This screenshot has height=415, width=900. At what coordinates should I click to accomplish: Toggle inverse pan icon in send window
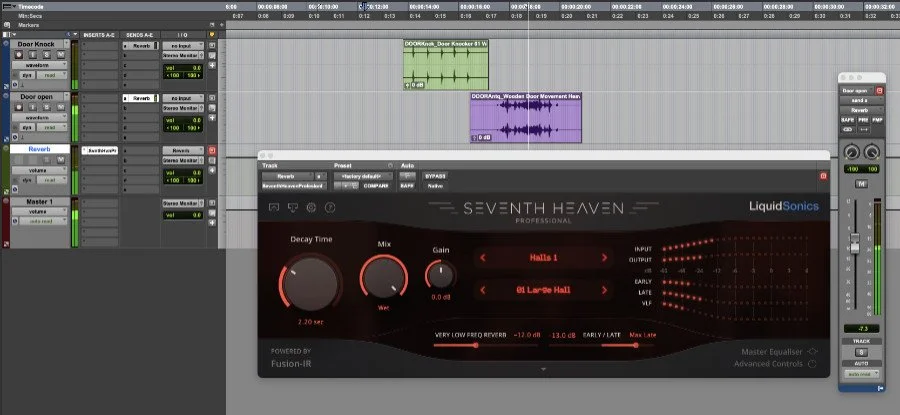point(862,130)
